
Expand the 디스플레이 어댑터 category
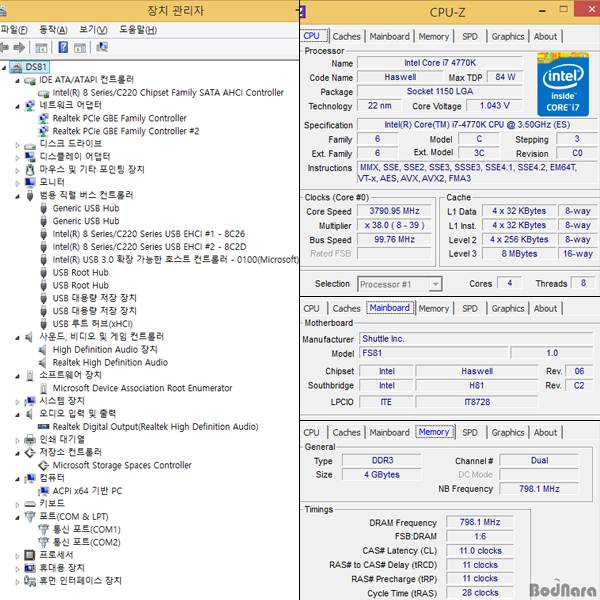[x=17, y=157]
